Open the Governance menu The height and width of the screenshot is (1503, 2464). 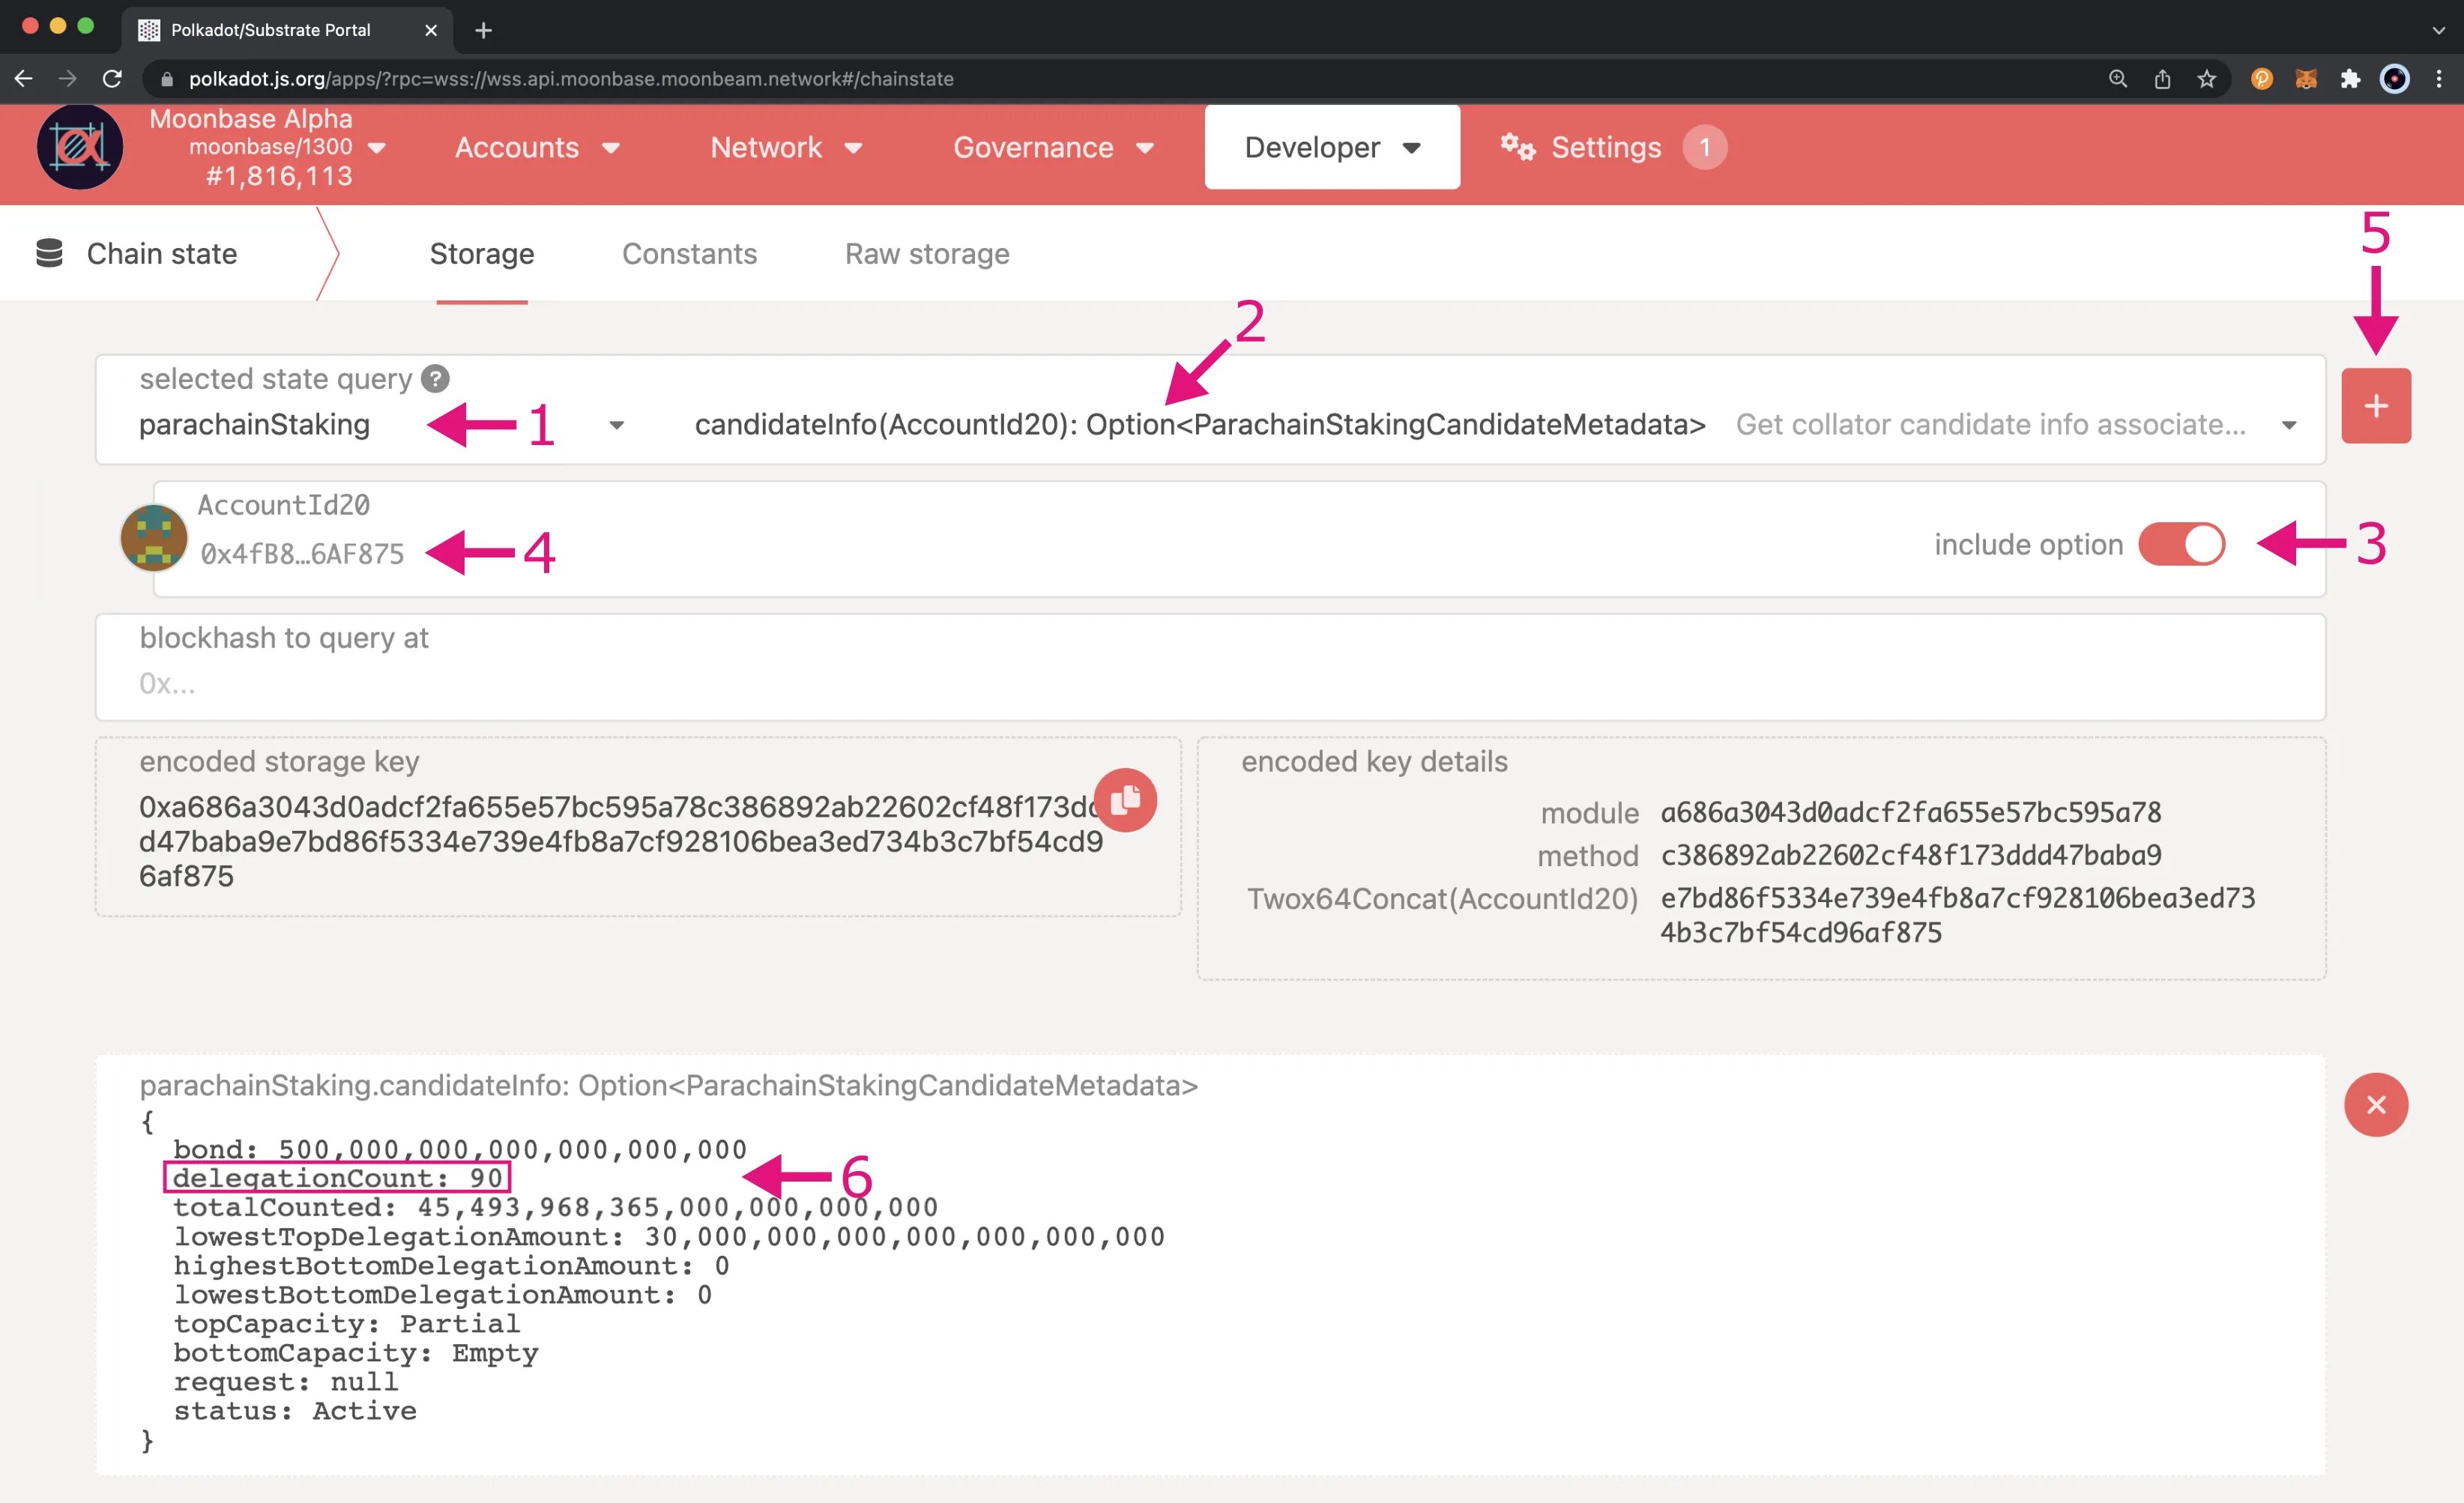tap(1052, 147)
